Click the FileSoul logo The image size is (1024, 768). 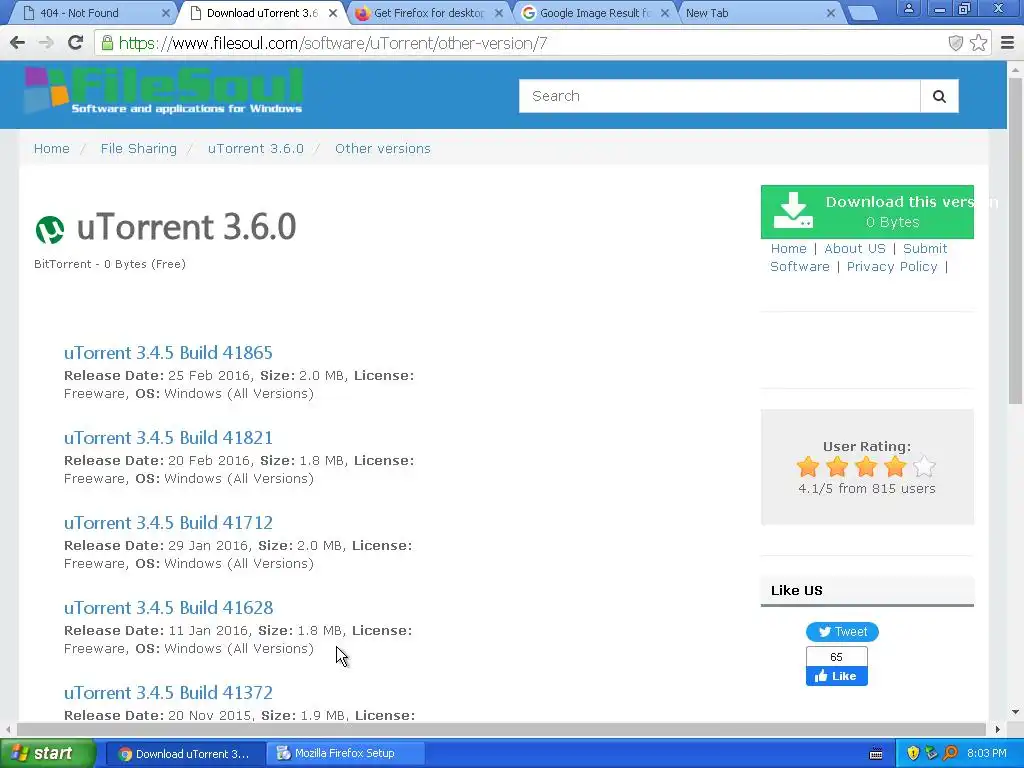(x=163, y=91)
